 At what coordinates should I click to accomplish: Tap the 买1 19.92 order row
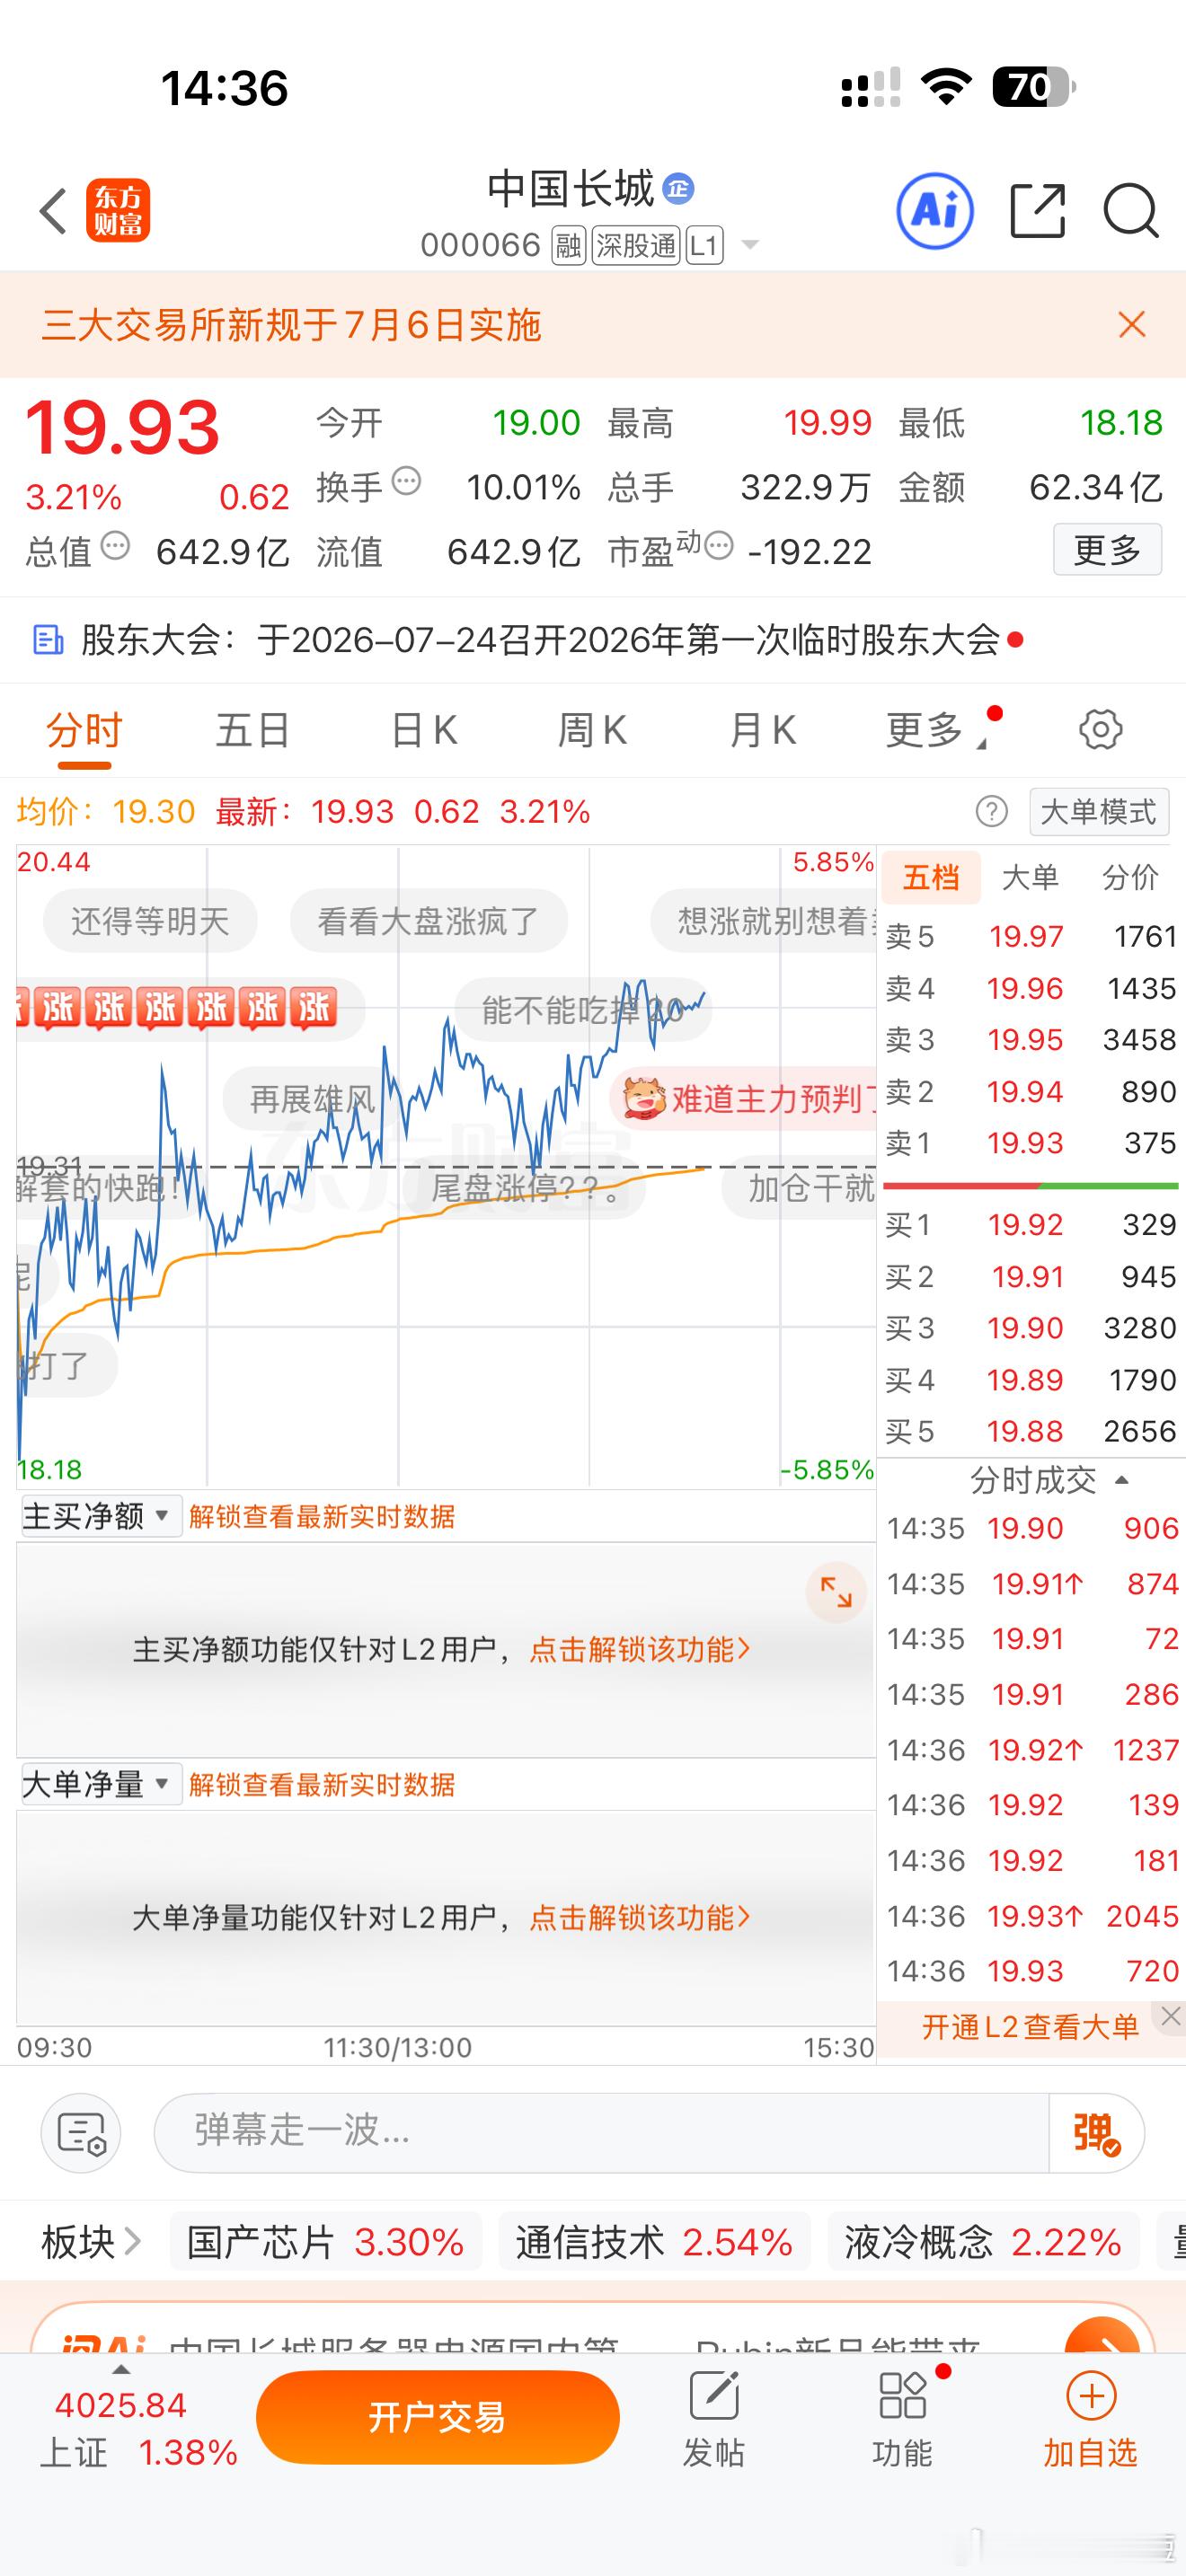pos(1031,1225)
